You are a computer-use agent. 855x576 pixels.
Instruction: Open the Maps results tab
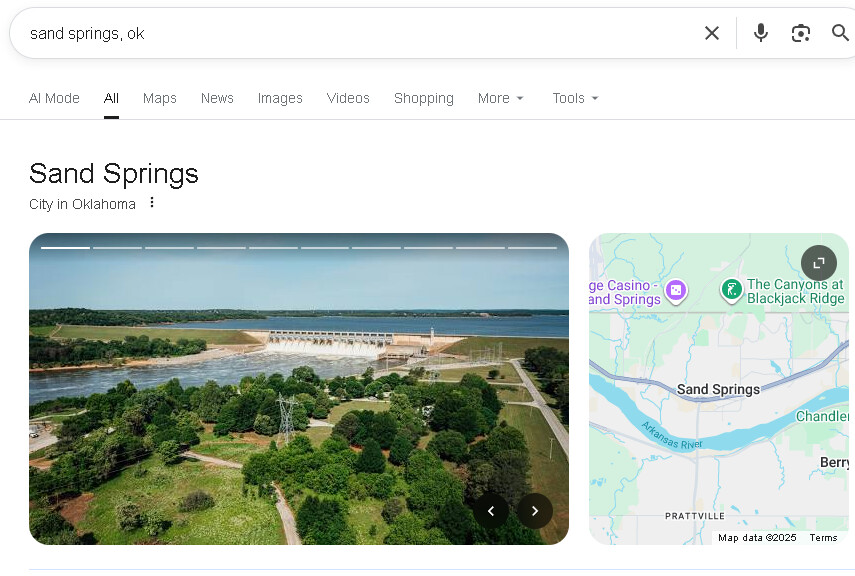tap(159, 98)
